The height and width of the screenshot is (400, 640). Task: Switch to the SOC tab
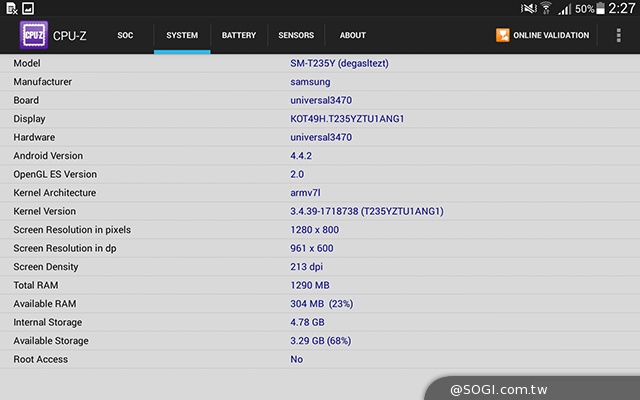pos(125,36)
